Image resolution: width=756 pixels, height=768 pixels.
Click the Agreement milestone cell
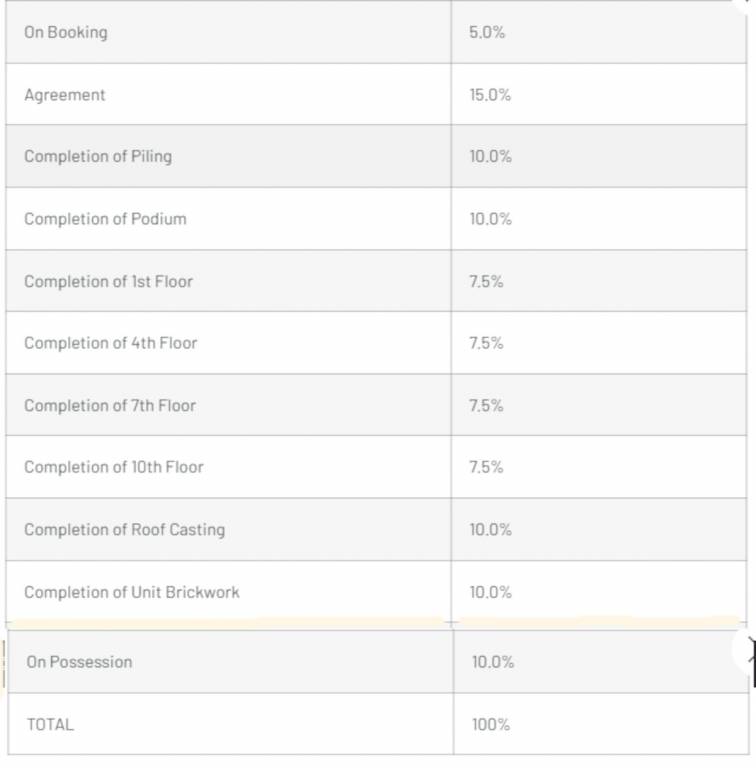tap(65, 95)
